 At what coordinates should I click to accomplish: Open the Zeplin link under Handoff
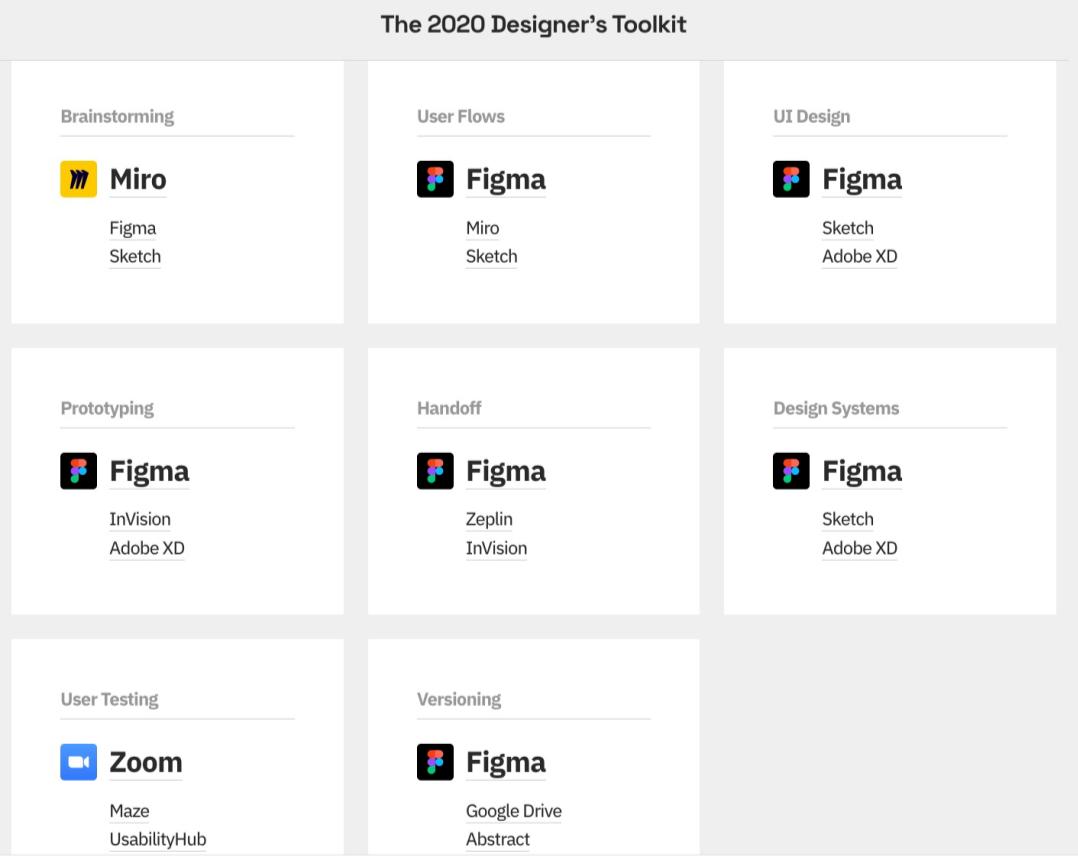pos(489,519)
